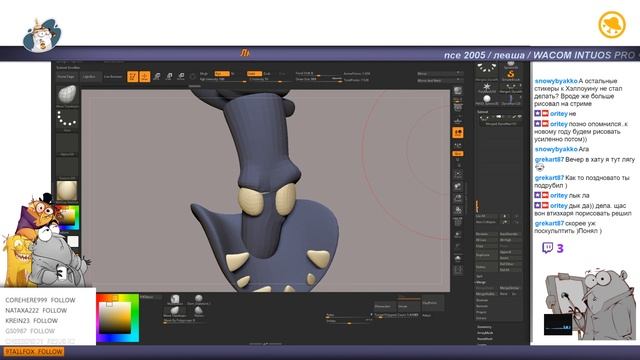Expand the NanoMesh palette section
Image resolution: width=640 pixels, height=360 pixels.
click(485, 339)
